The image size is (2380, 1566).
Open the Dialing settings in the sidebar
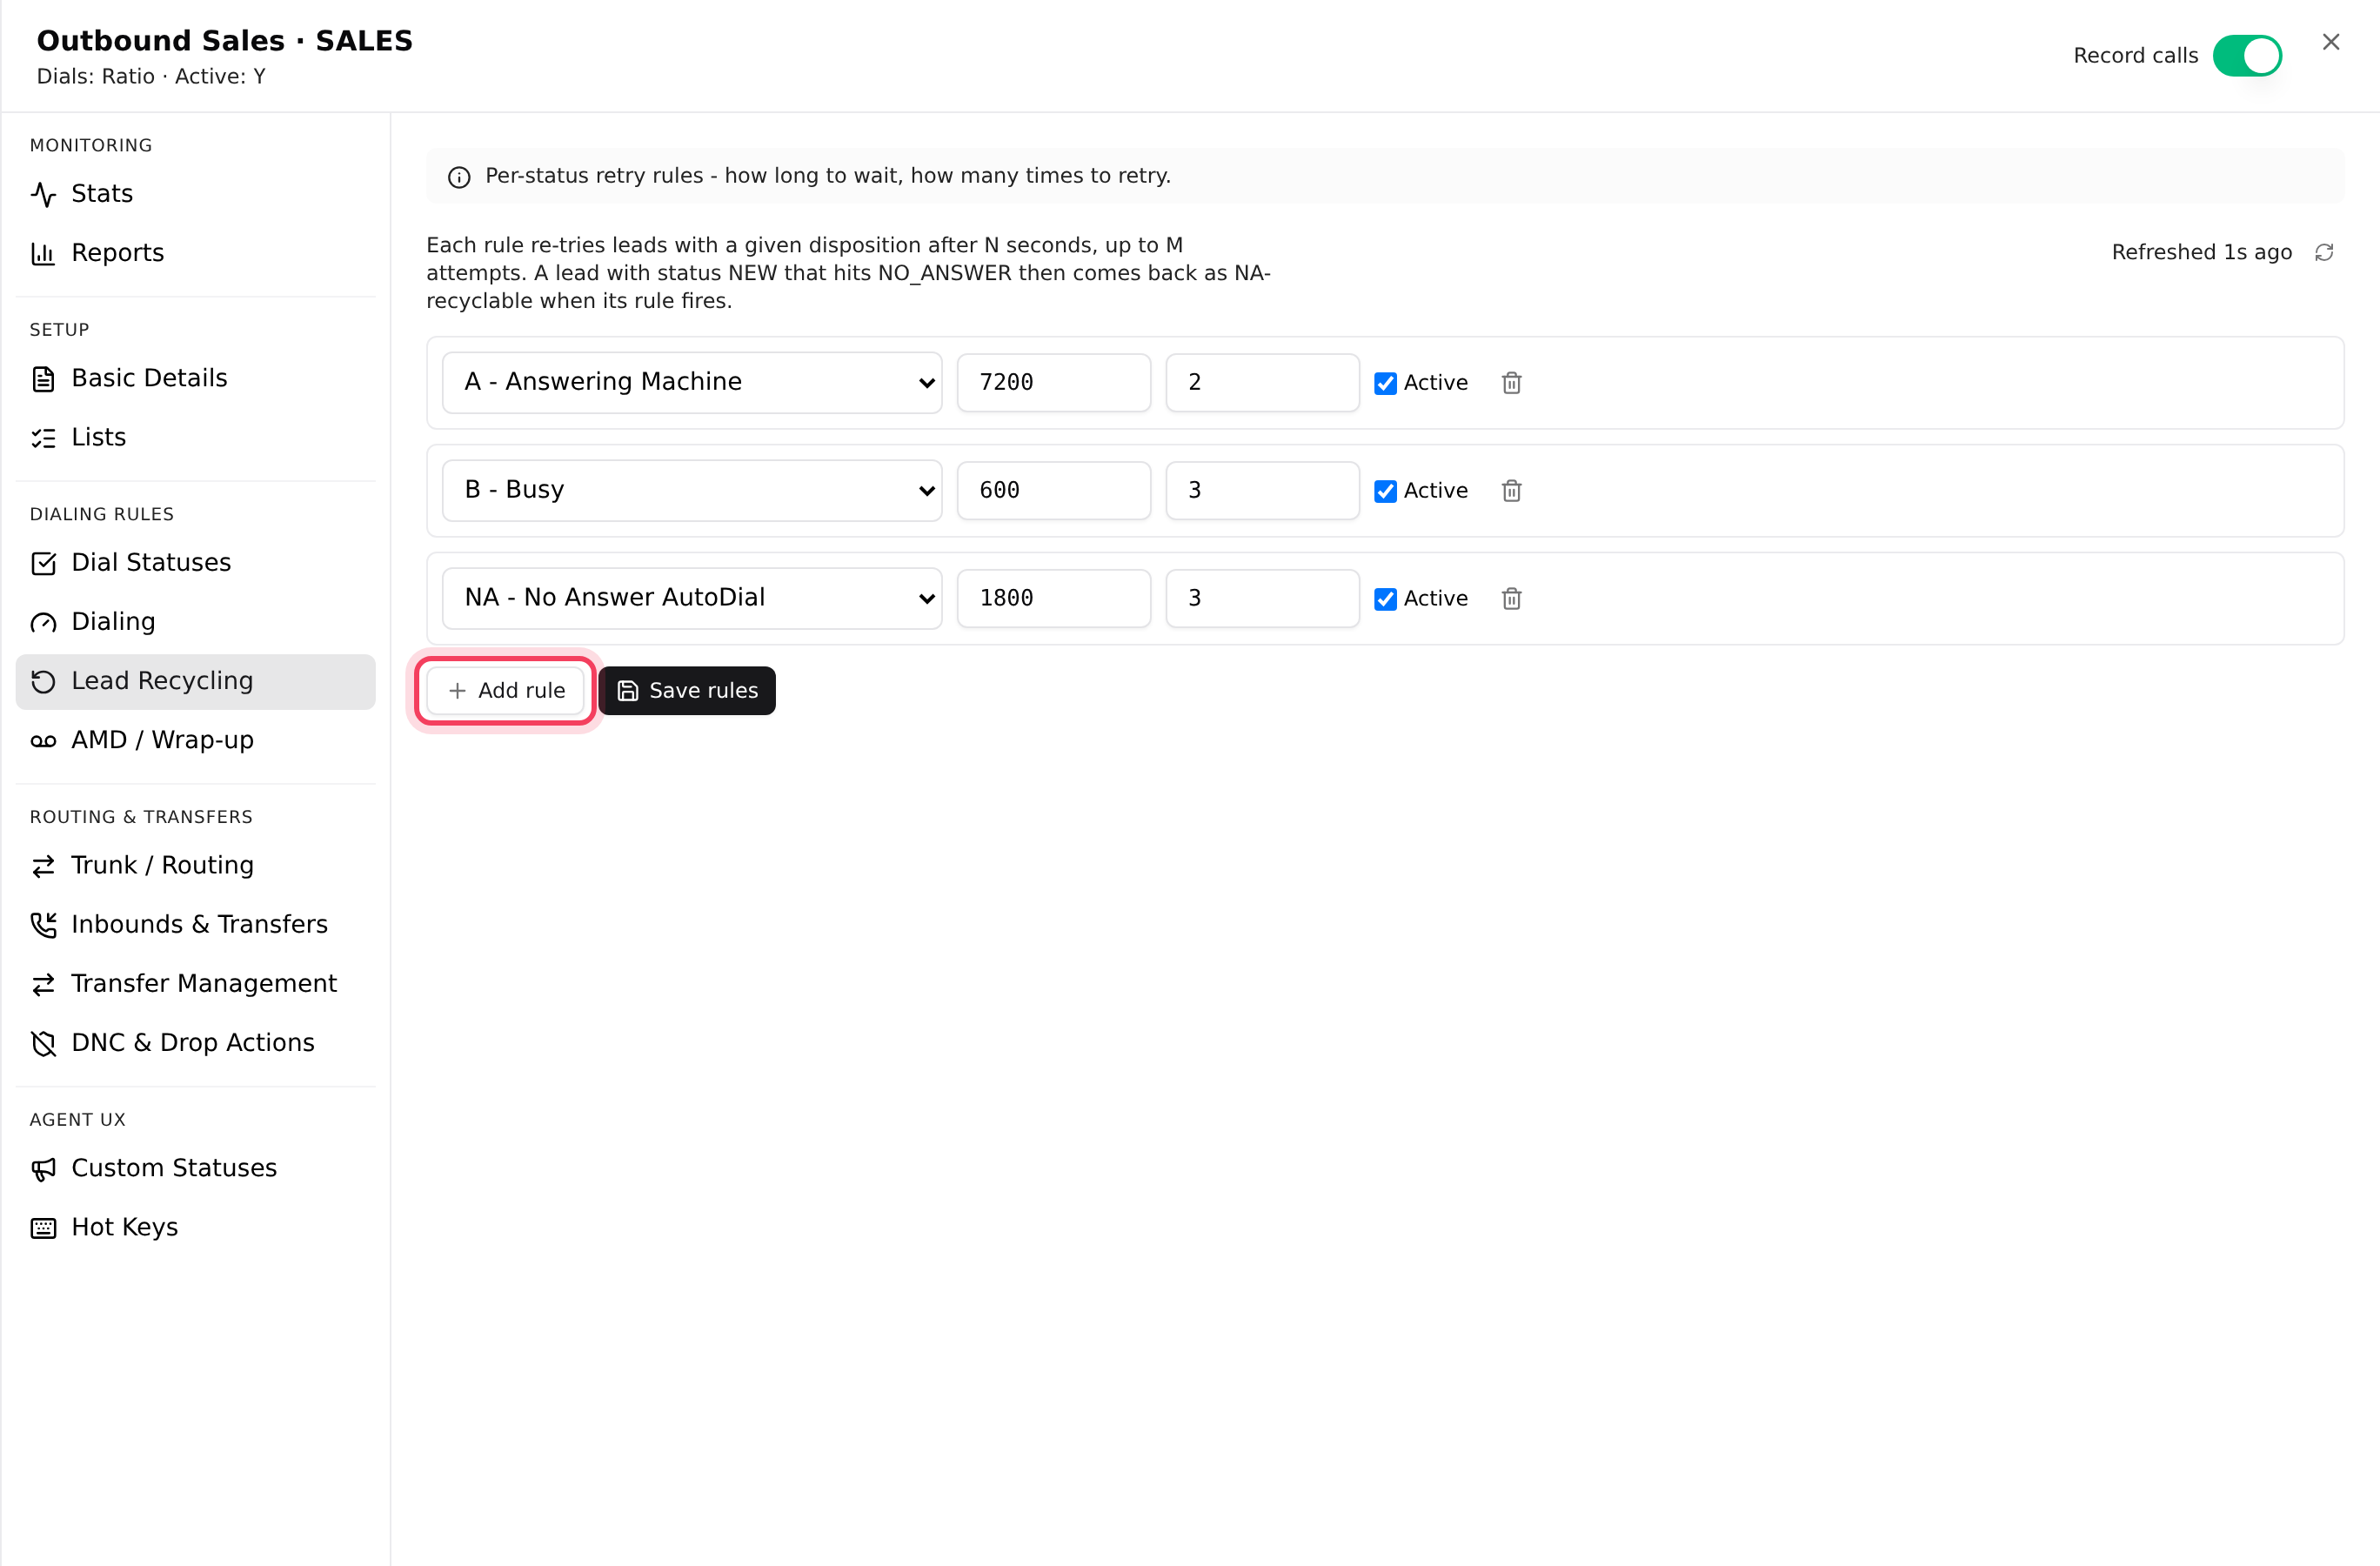196,622
